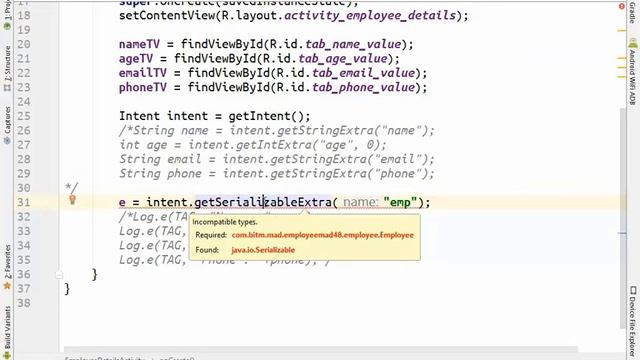Screen dimensions: 640x360
Task: Click tab_email_value on line 22
Action: click(363, 73)
